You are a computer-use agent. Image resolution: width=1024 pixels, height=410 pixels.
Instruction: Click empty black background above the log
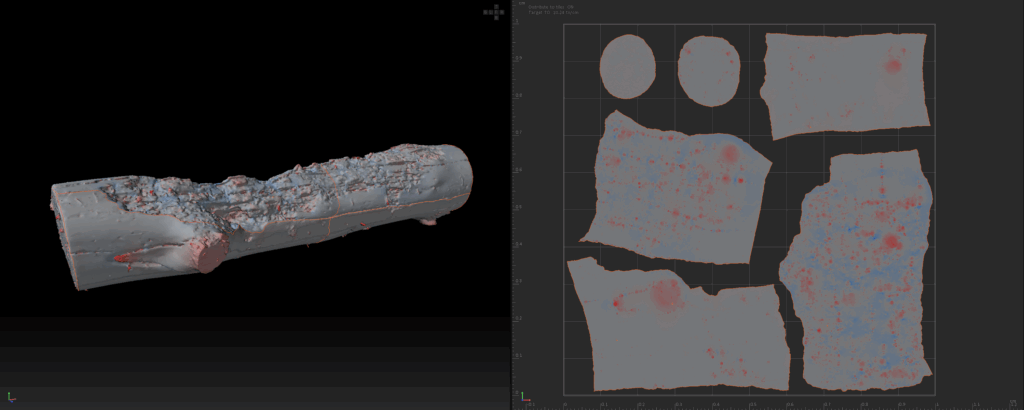click(250, 70)
